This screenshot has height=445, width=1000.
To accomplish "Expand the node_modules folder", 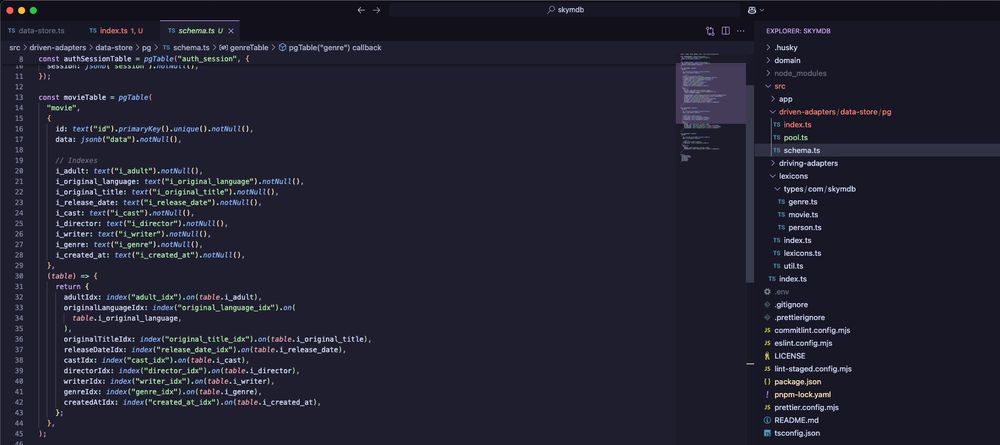I will click(800, 73).
